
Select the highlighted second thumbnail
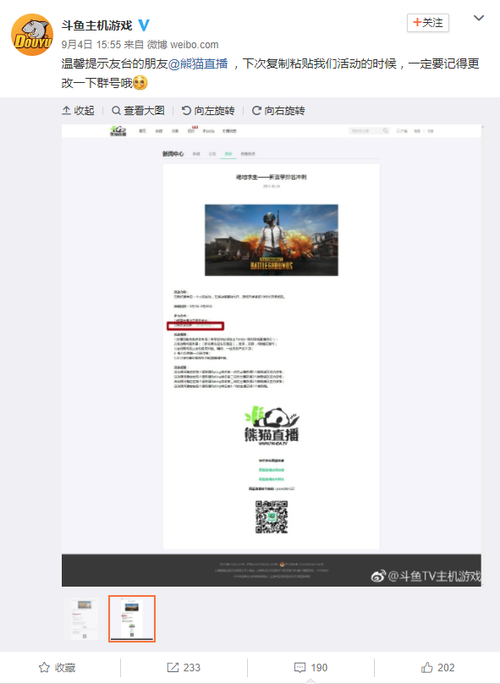(132, 619)
